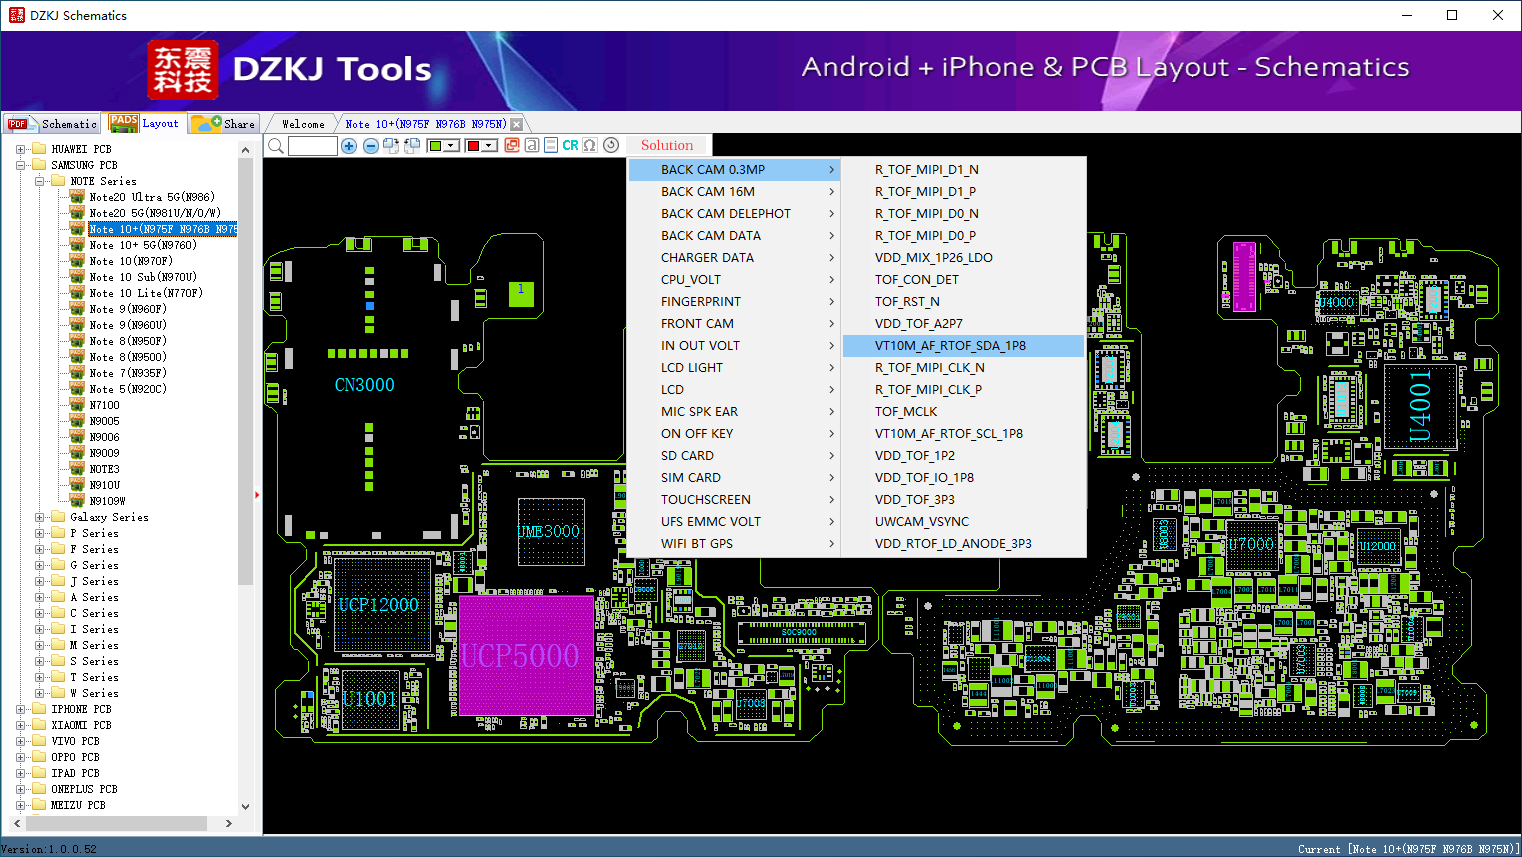Click the DZKJ red logo in banner
Viewport: 1522px width, 857px height.
coord(182,70)
